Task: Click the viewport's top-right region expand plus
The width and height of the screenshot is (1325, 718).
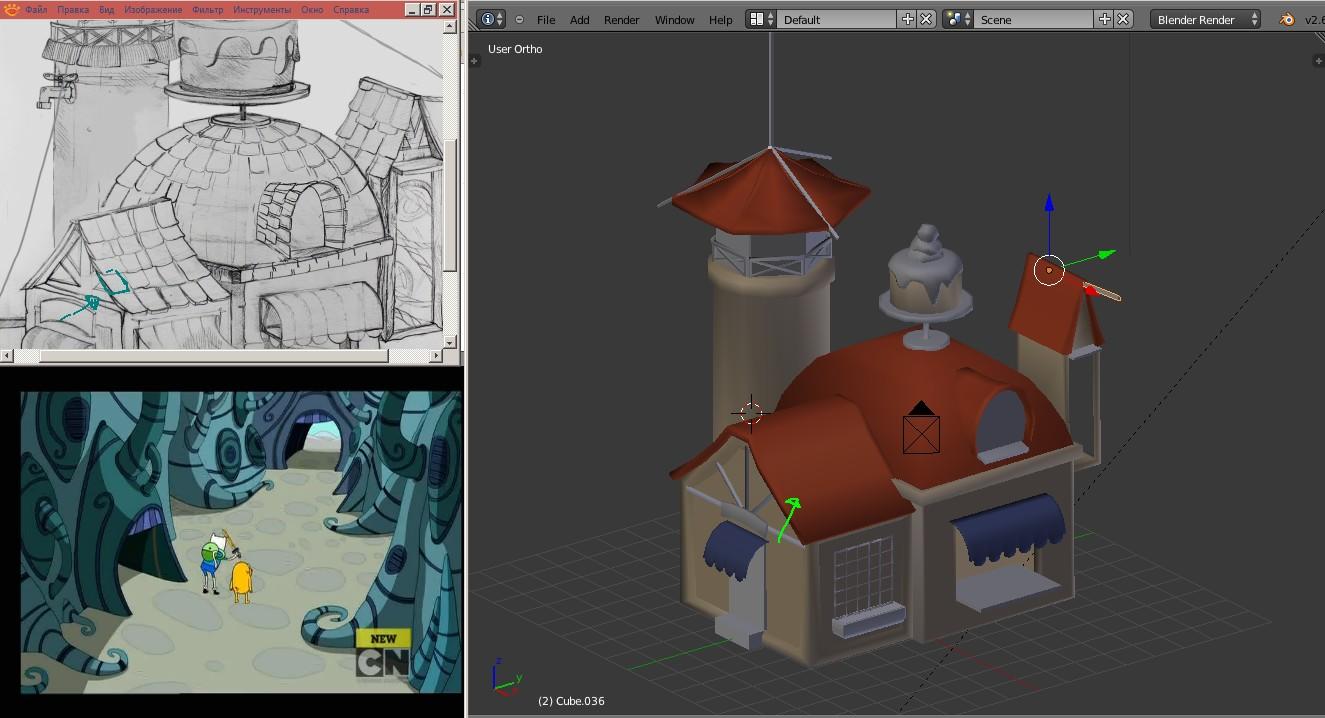Action: [1319, 61]
